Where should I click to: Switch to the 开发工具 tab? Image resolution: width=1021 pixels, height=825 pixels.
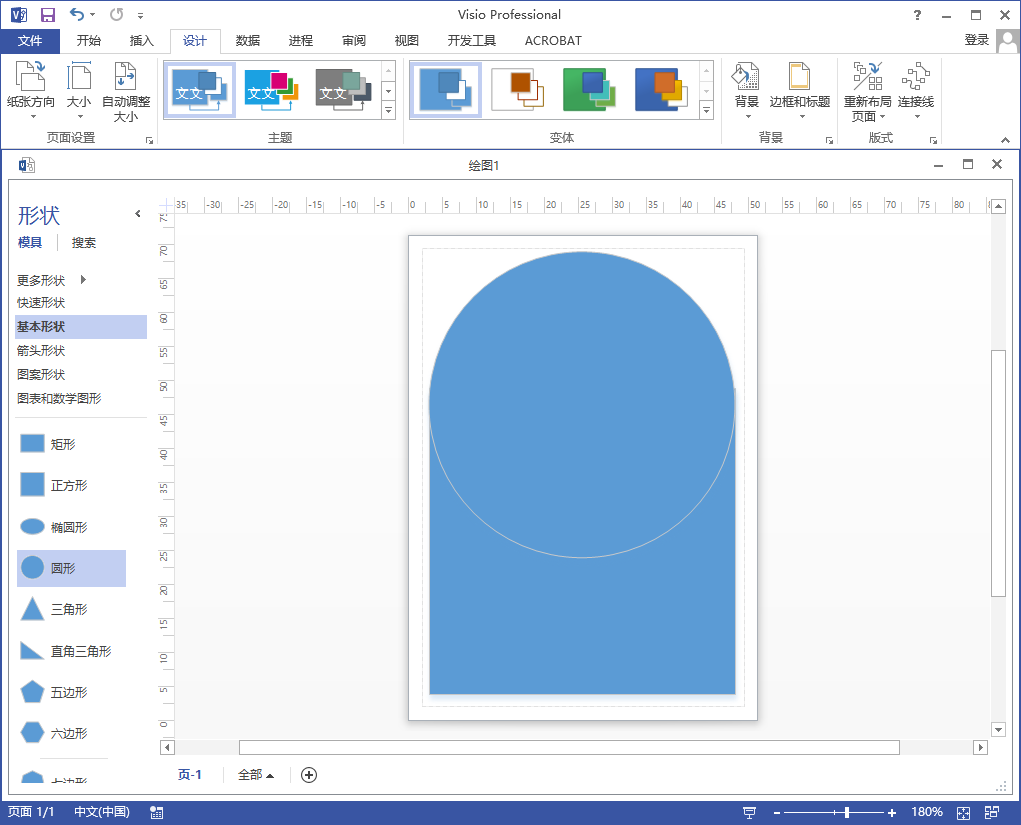point(471,40)
